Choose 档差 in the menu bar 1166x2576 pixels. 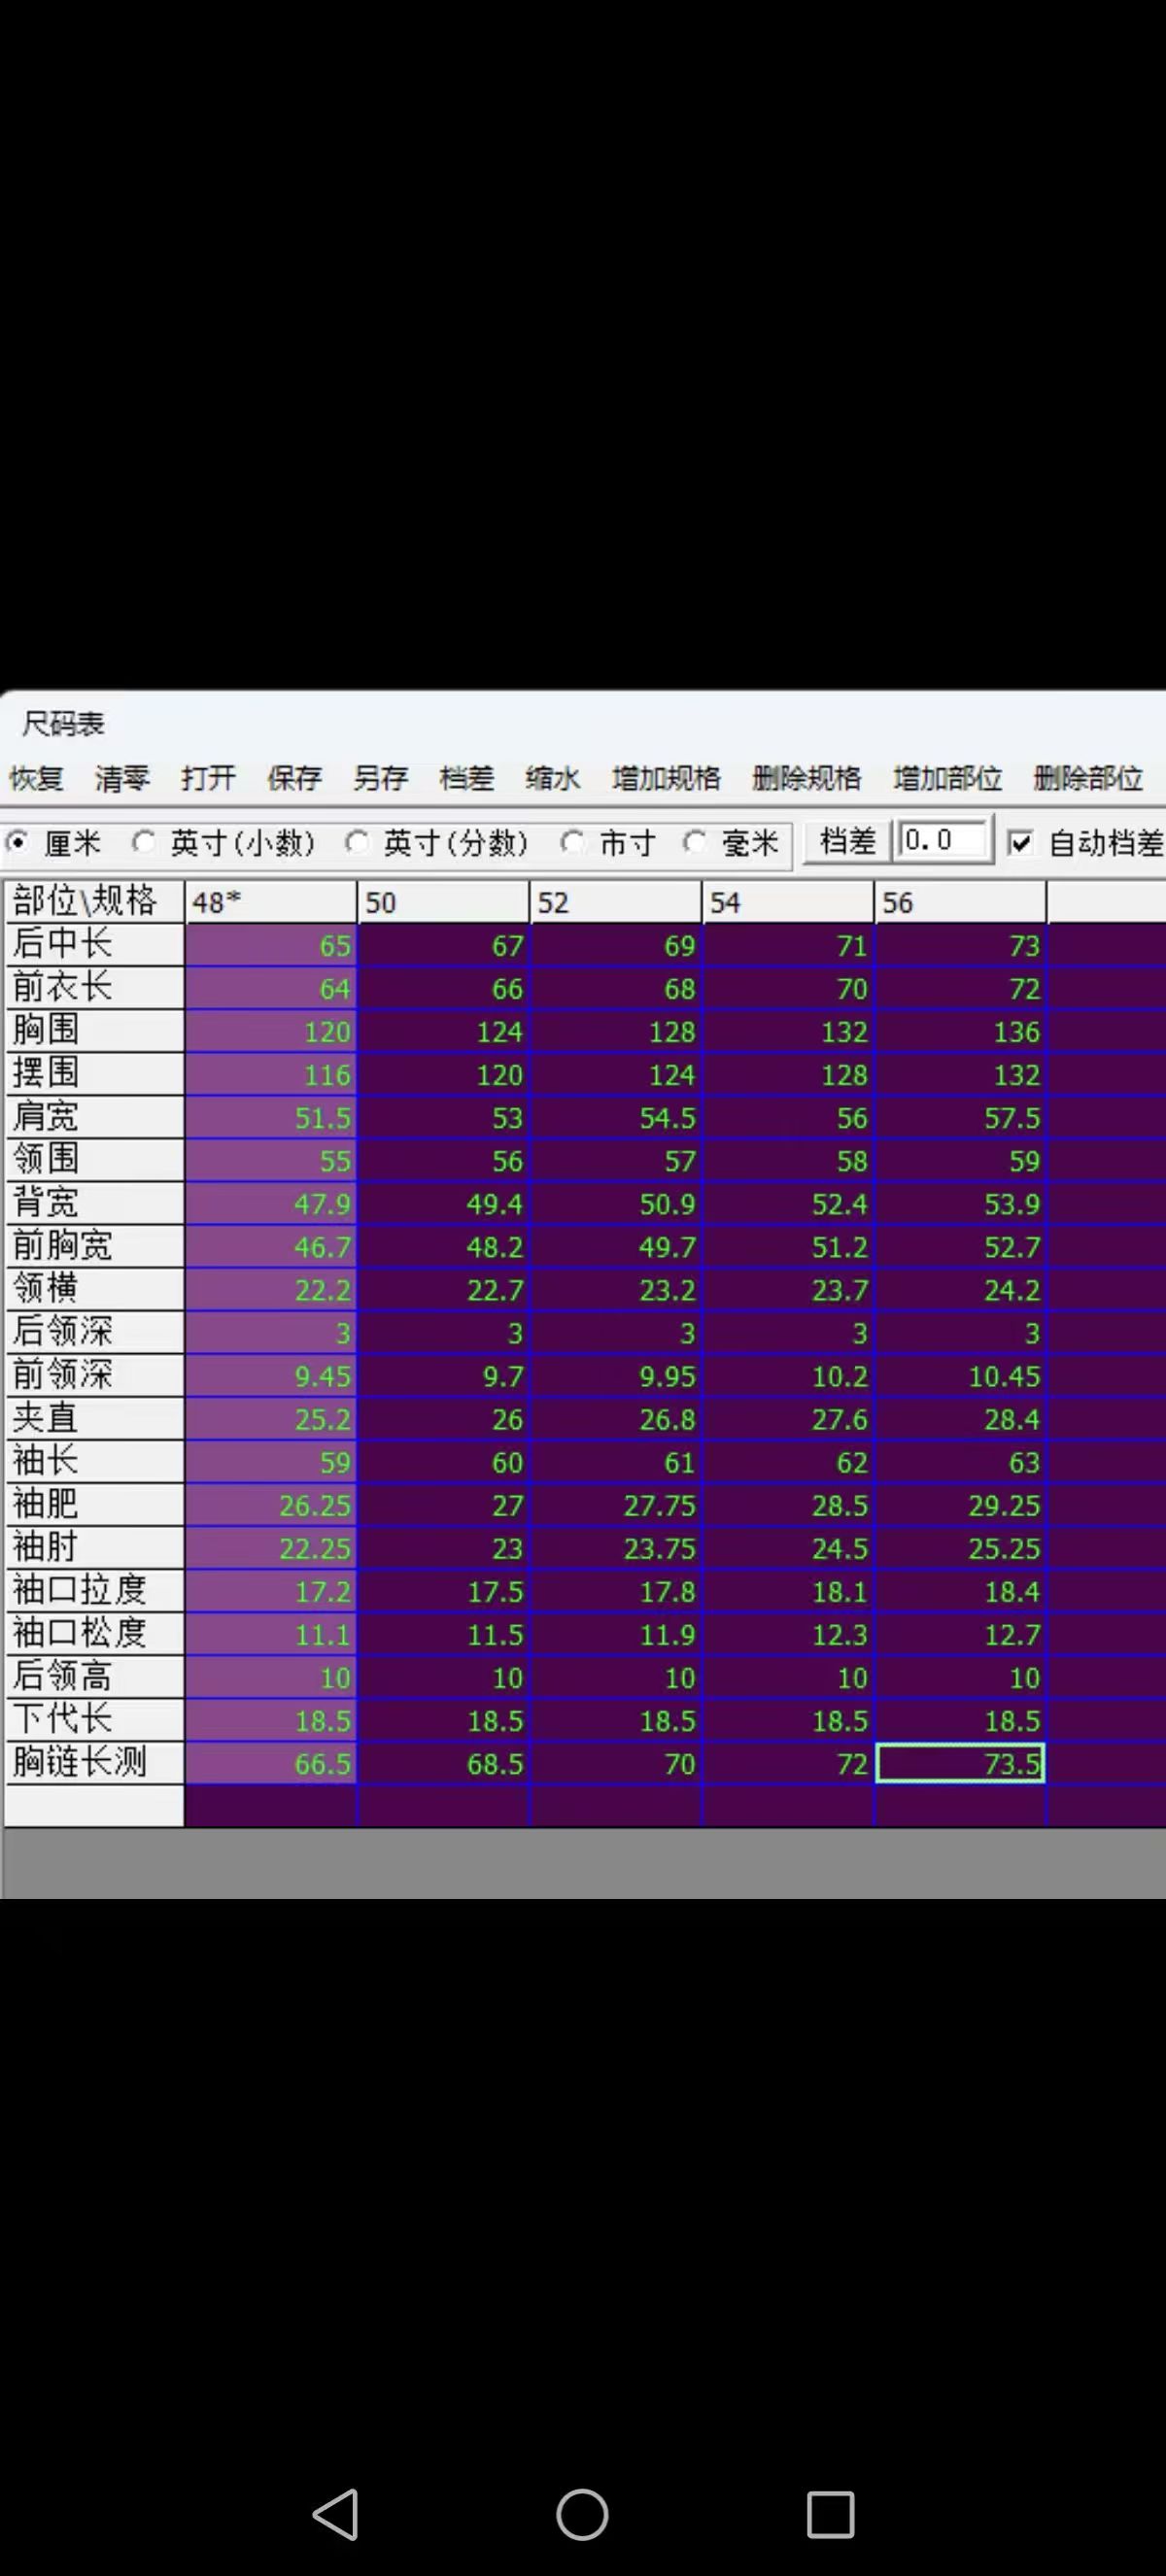(467, 778)
